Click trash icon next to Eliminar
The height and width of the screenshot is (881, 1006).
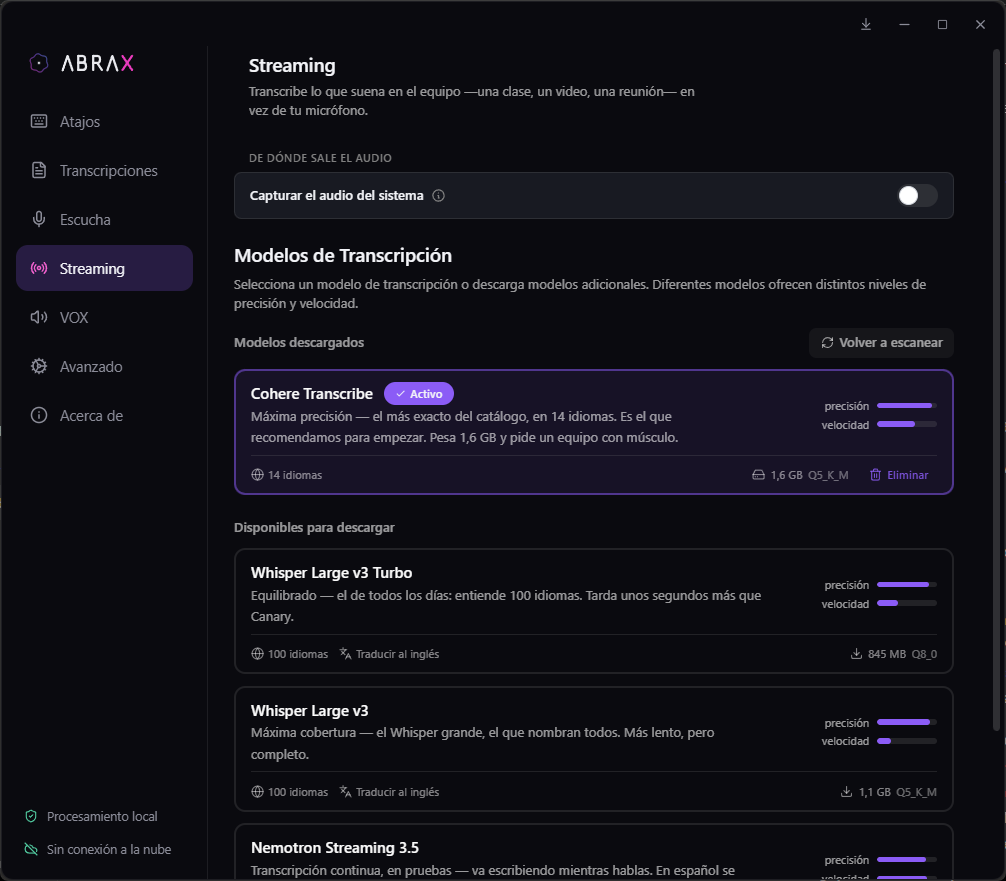(x=875, y=475)
